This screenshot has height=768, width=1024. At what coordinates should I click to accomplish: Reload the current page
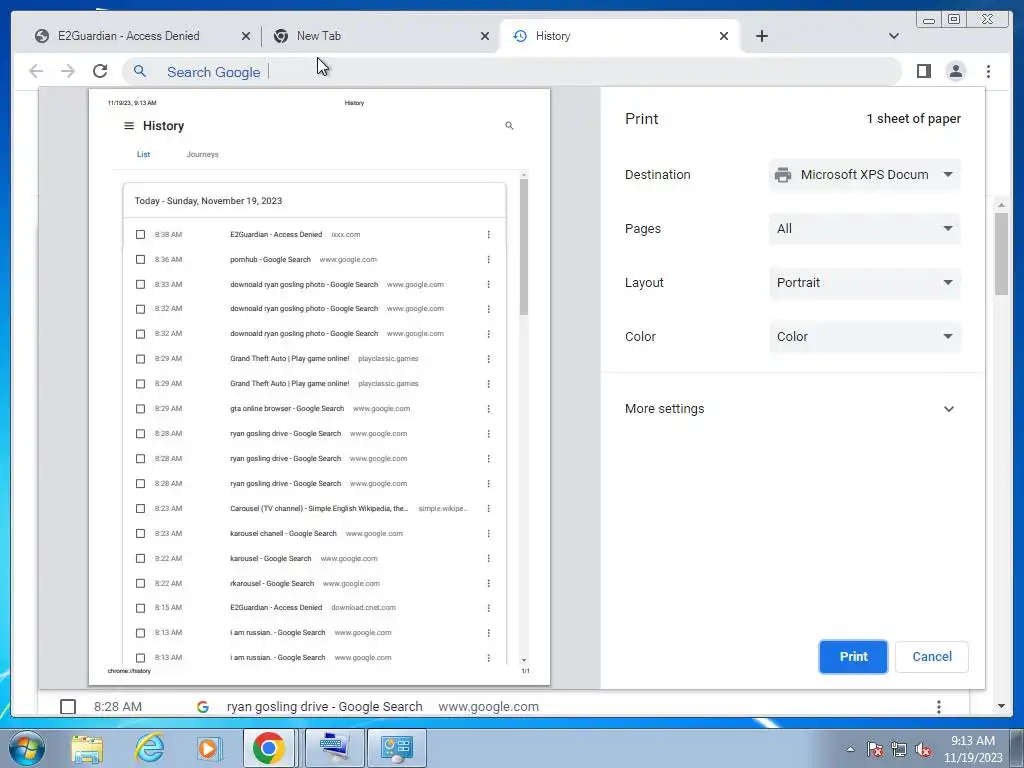tap(100, 71)
